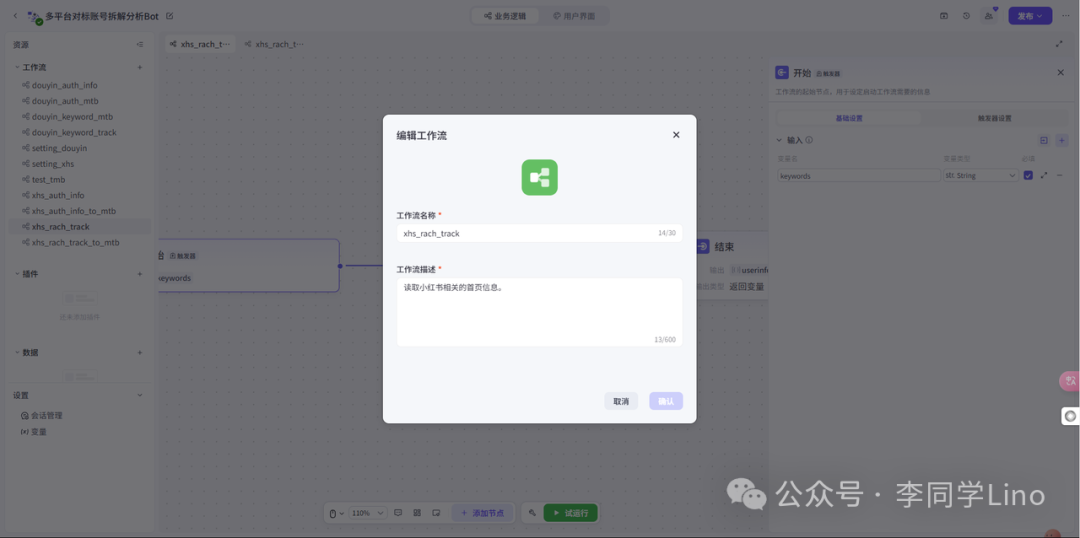
Task: Click debug tool icon beside 试运行
Action: (532, 513)
